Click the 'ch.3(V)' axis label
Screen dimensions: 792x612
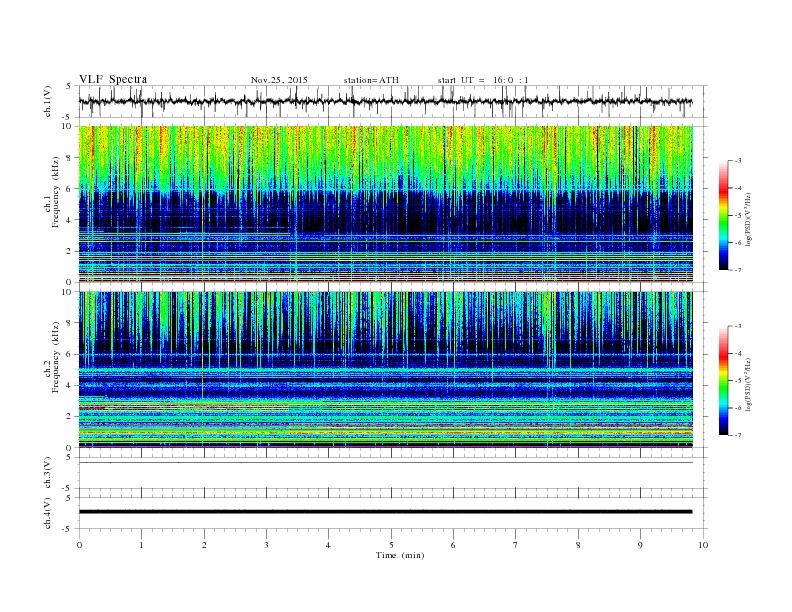(x=48, y=473)
